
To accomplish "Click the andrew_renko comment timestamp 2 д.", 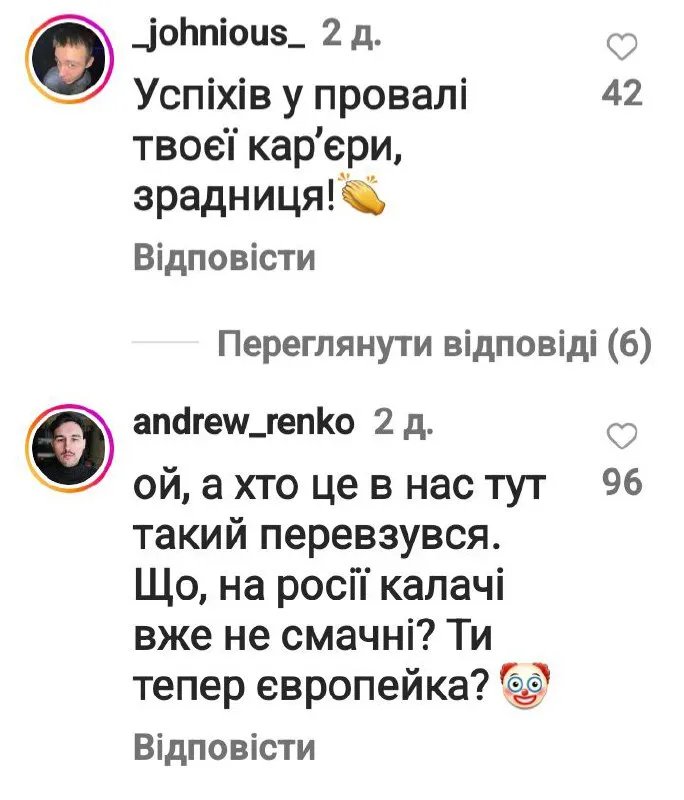I will point(403,423).
